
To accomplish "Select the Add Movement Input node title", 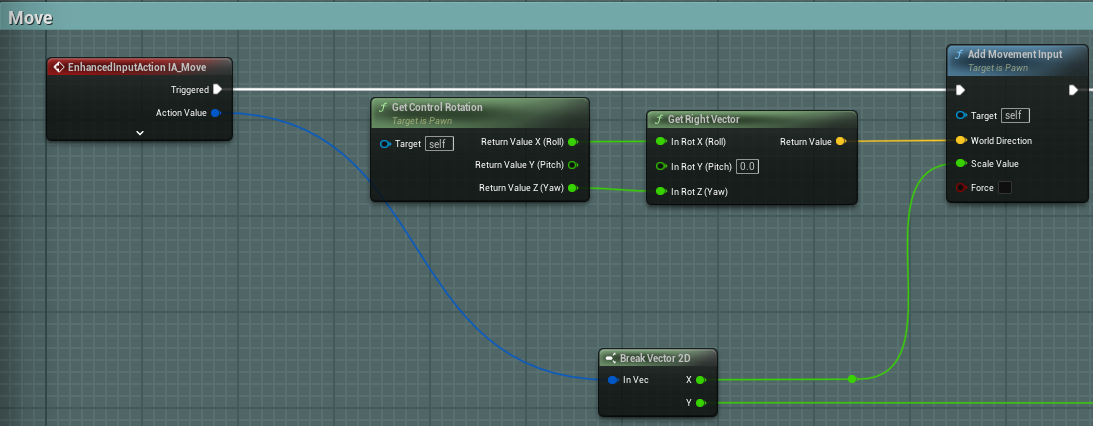I will pos(1015,54).
